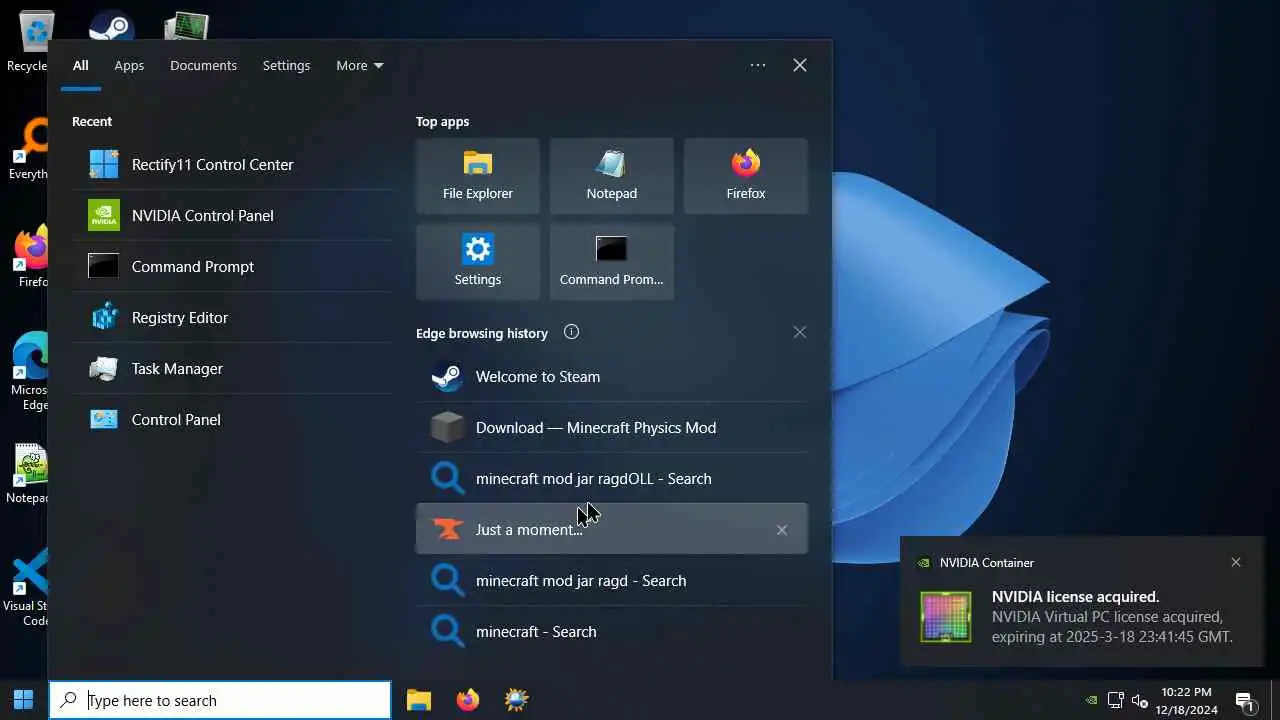
Task: Click the NVIDIA notification color grid image
Action: [x=945, y=616]
